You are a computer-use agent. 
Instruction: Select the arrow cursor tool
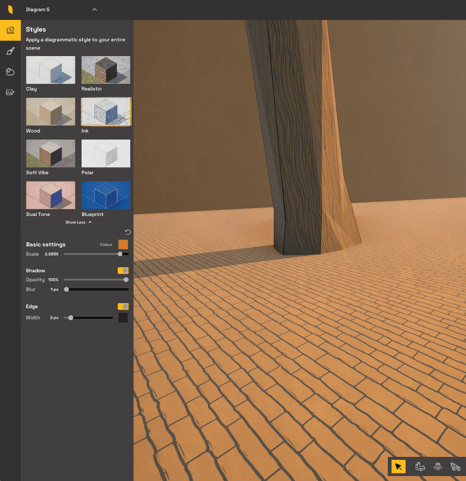(x=398, y=467)
